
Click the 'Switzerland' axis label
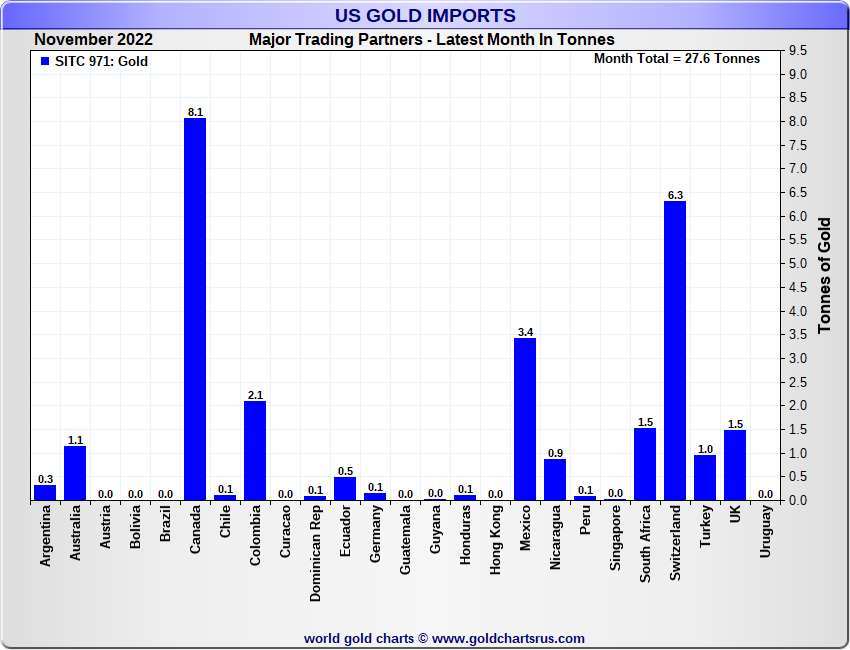[675, 543]
